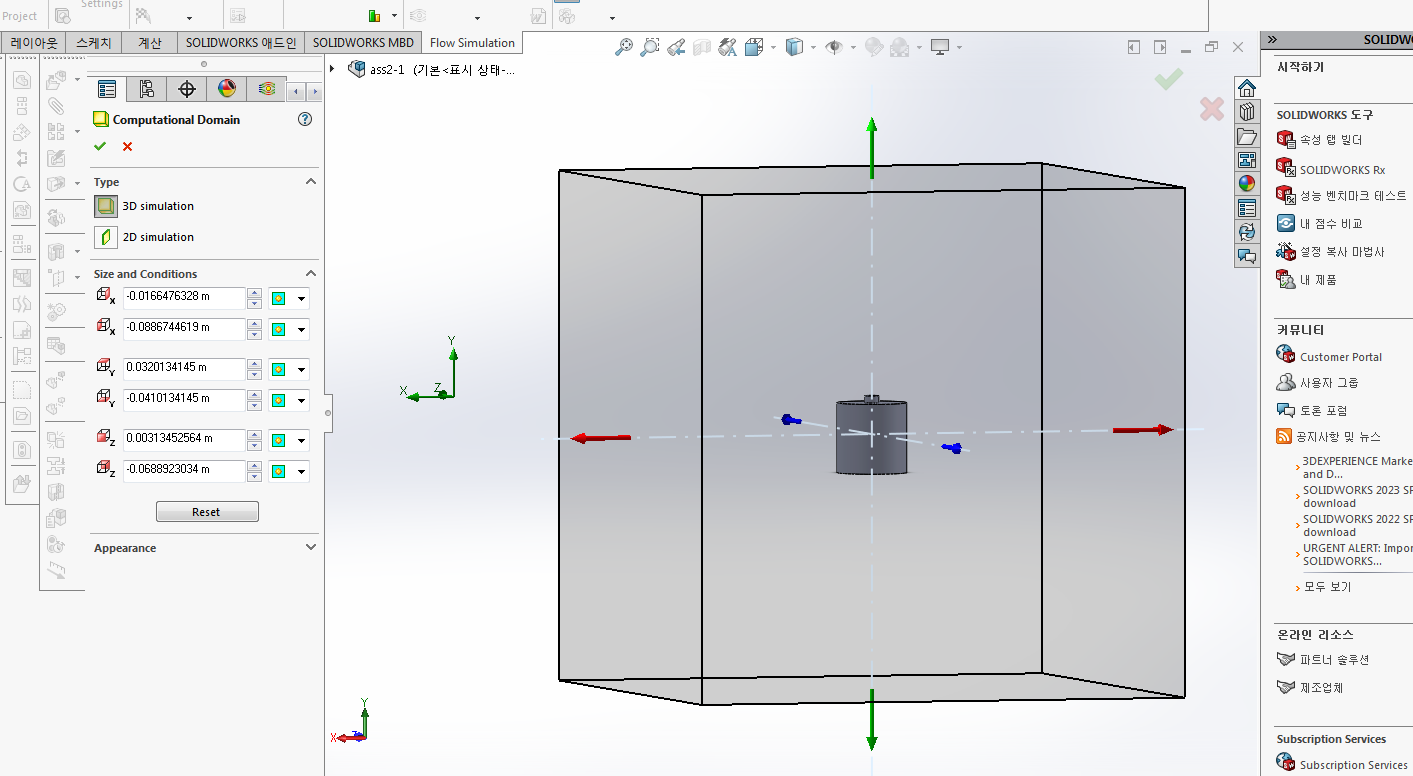
Task: Open Customer Portal link
Action: pyautogui.click(x=1341, y=357)
